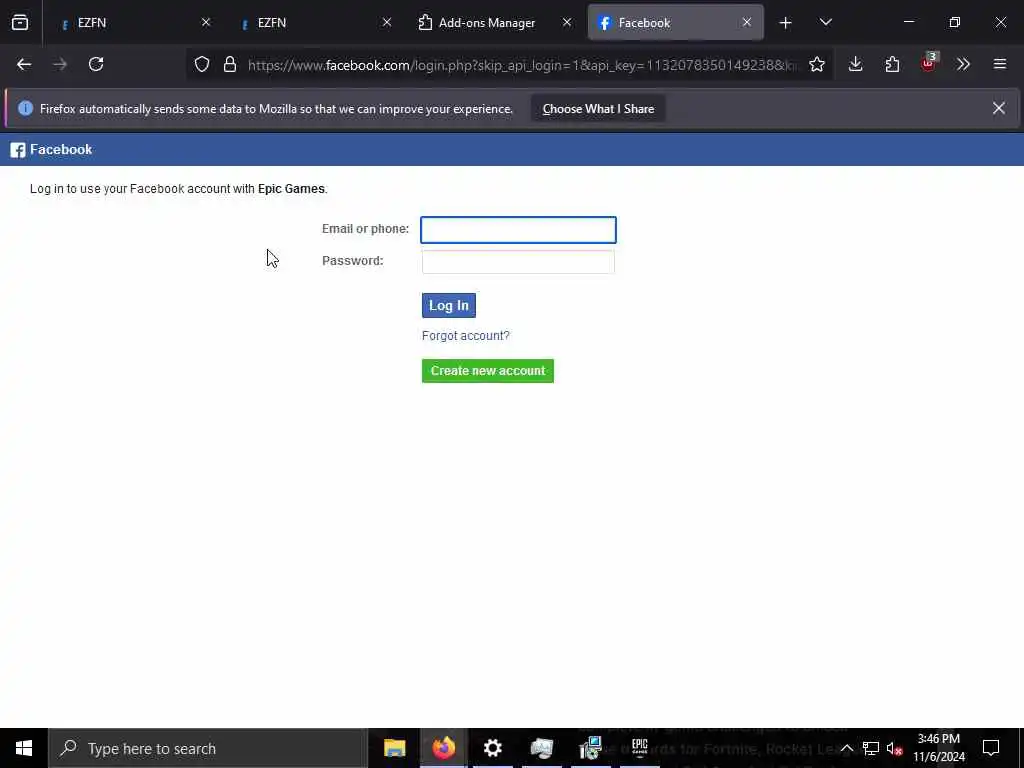The height and width of the screenshot is (768, 1024).
Task: Open the clock showing 3:46 PM
Action: 938,748
